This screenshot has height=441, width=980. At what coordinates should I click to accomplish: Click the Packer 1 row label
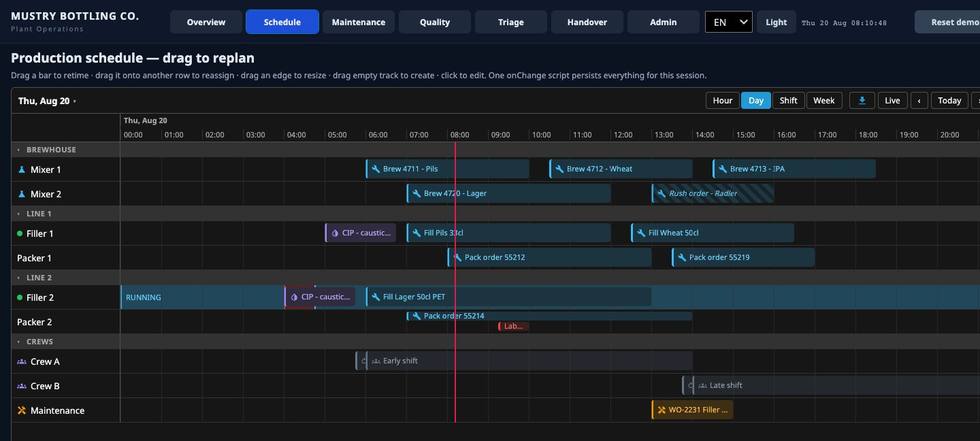(x=34, y=258)
